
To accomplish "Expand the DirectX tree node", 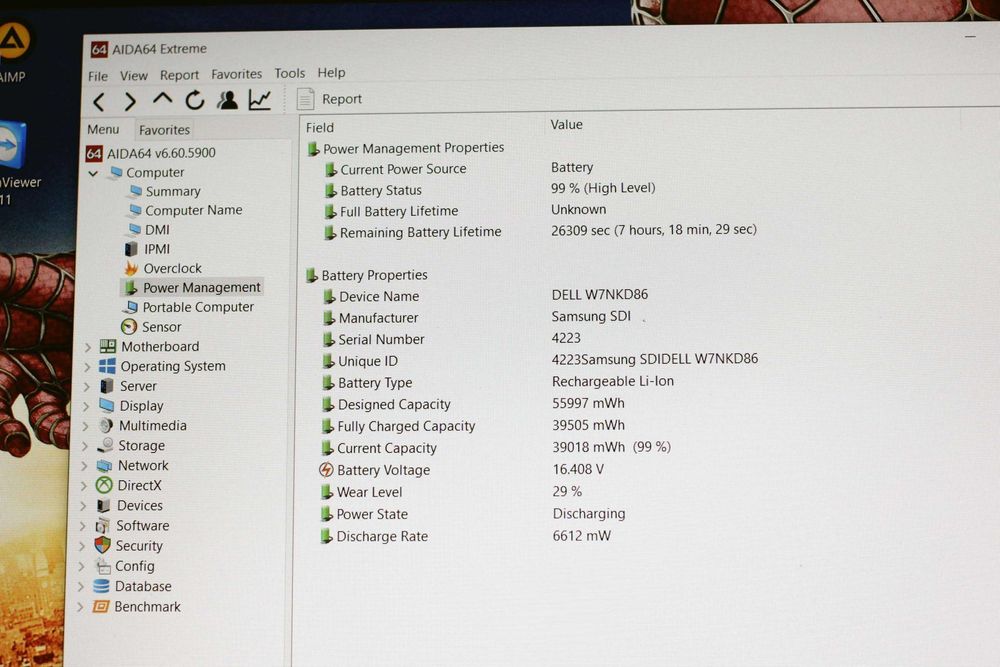I will coord(84,487).
